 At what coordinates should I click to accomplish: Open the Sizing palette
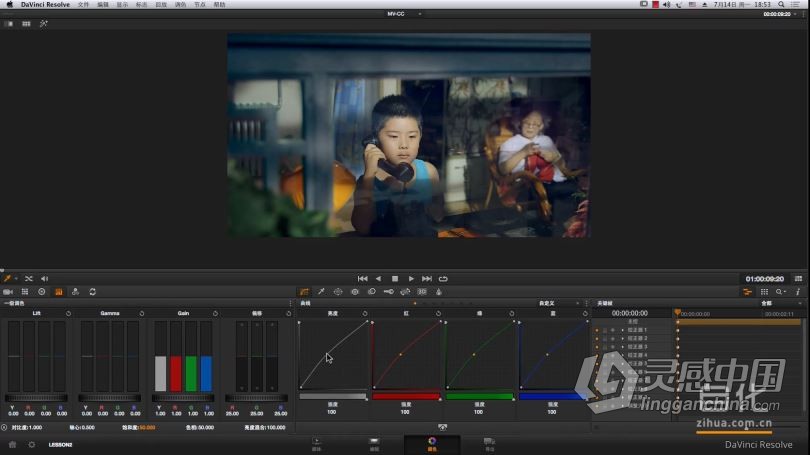coord(406,292)
